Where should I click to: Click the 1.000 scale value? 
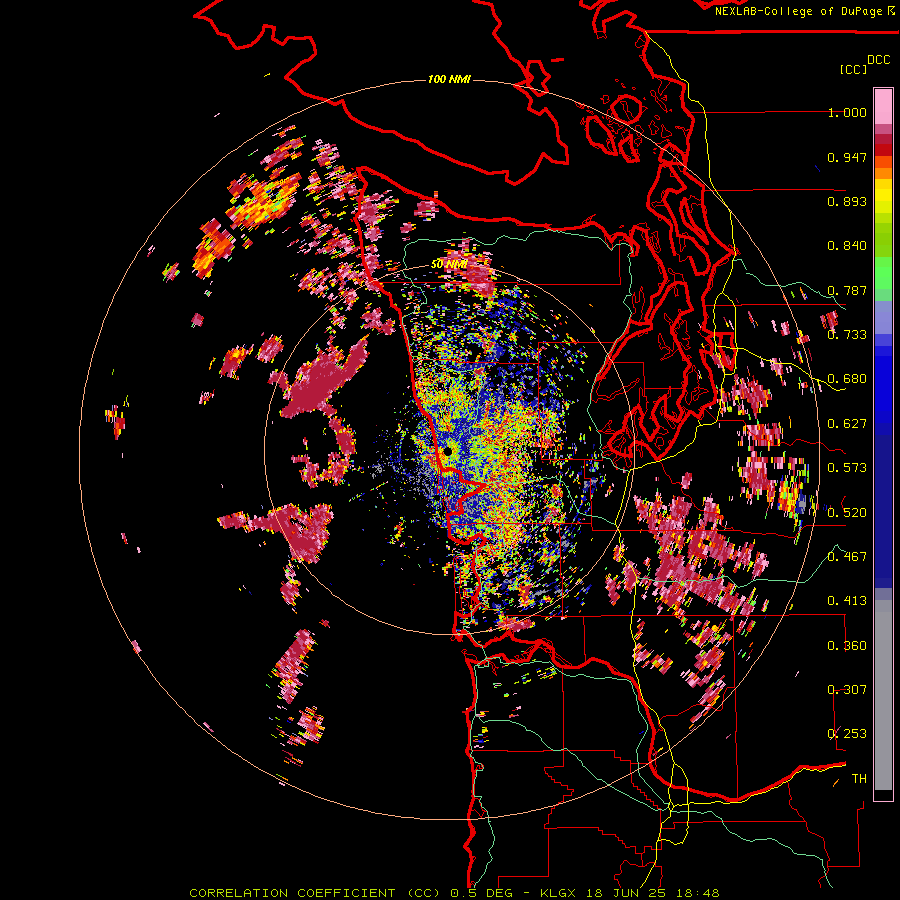click(847, 112)
